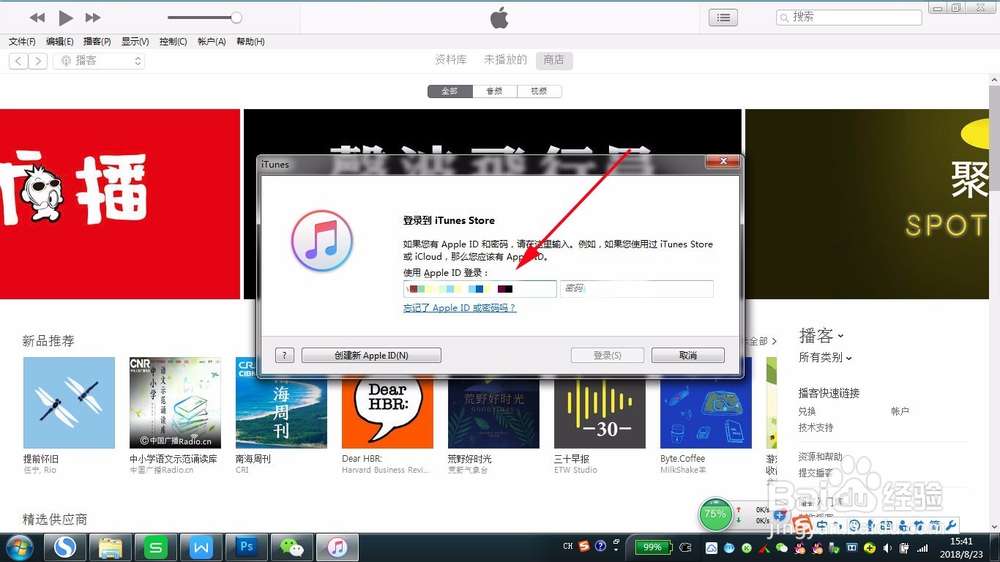
Task: Open the 播客 media type dropdown
Action: click(x=99, y=61)
